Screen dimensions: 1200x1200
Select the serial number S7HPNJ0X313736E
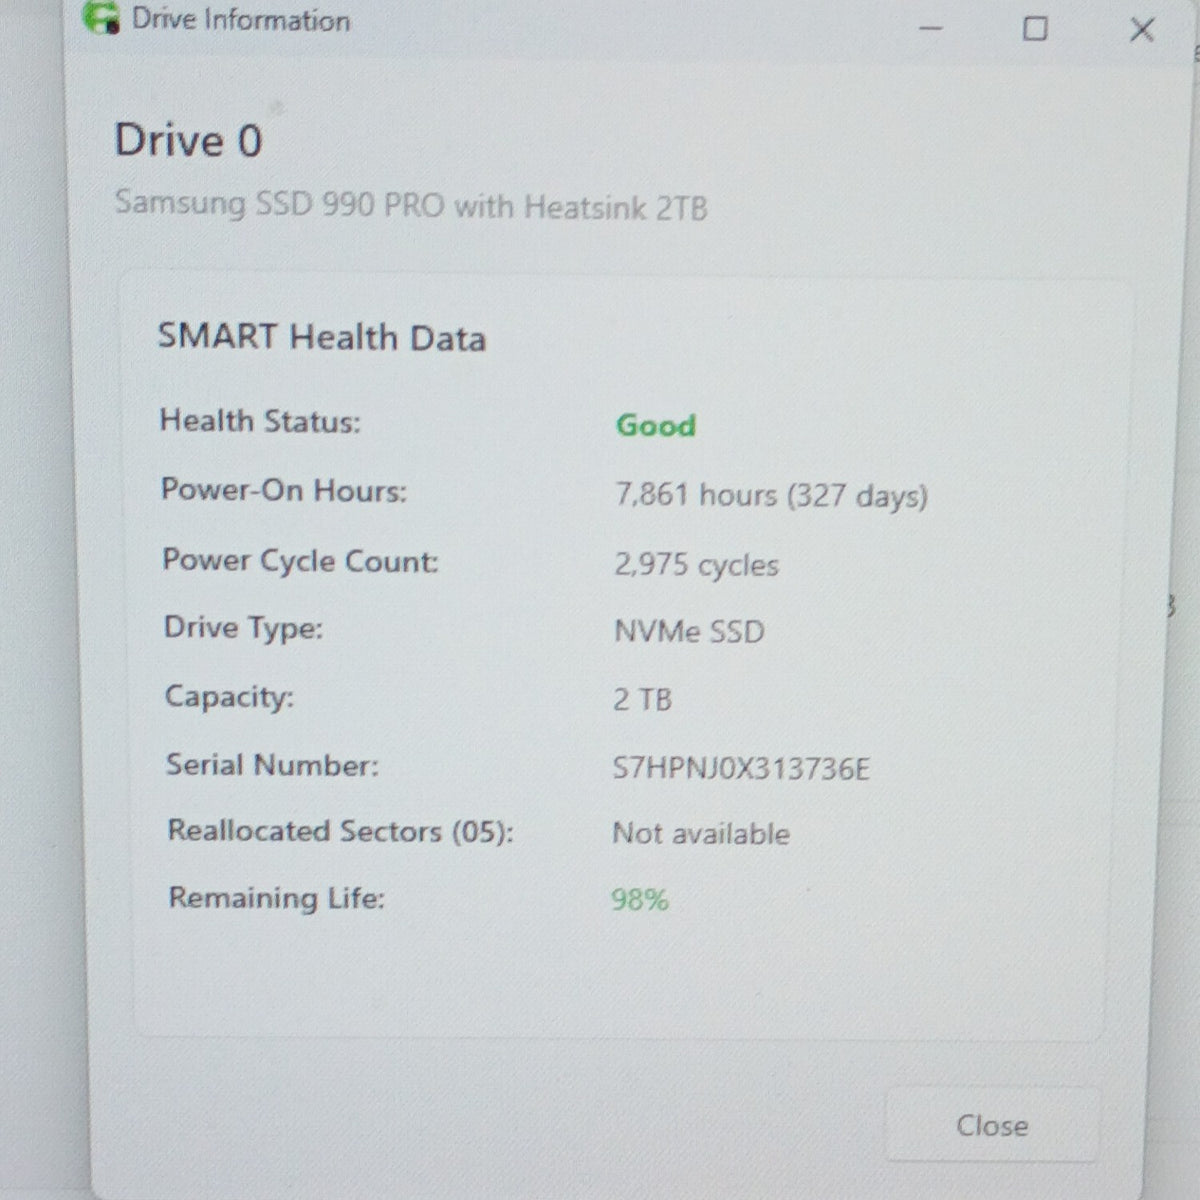point(741,768)
